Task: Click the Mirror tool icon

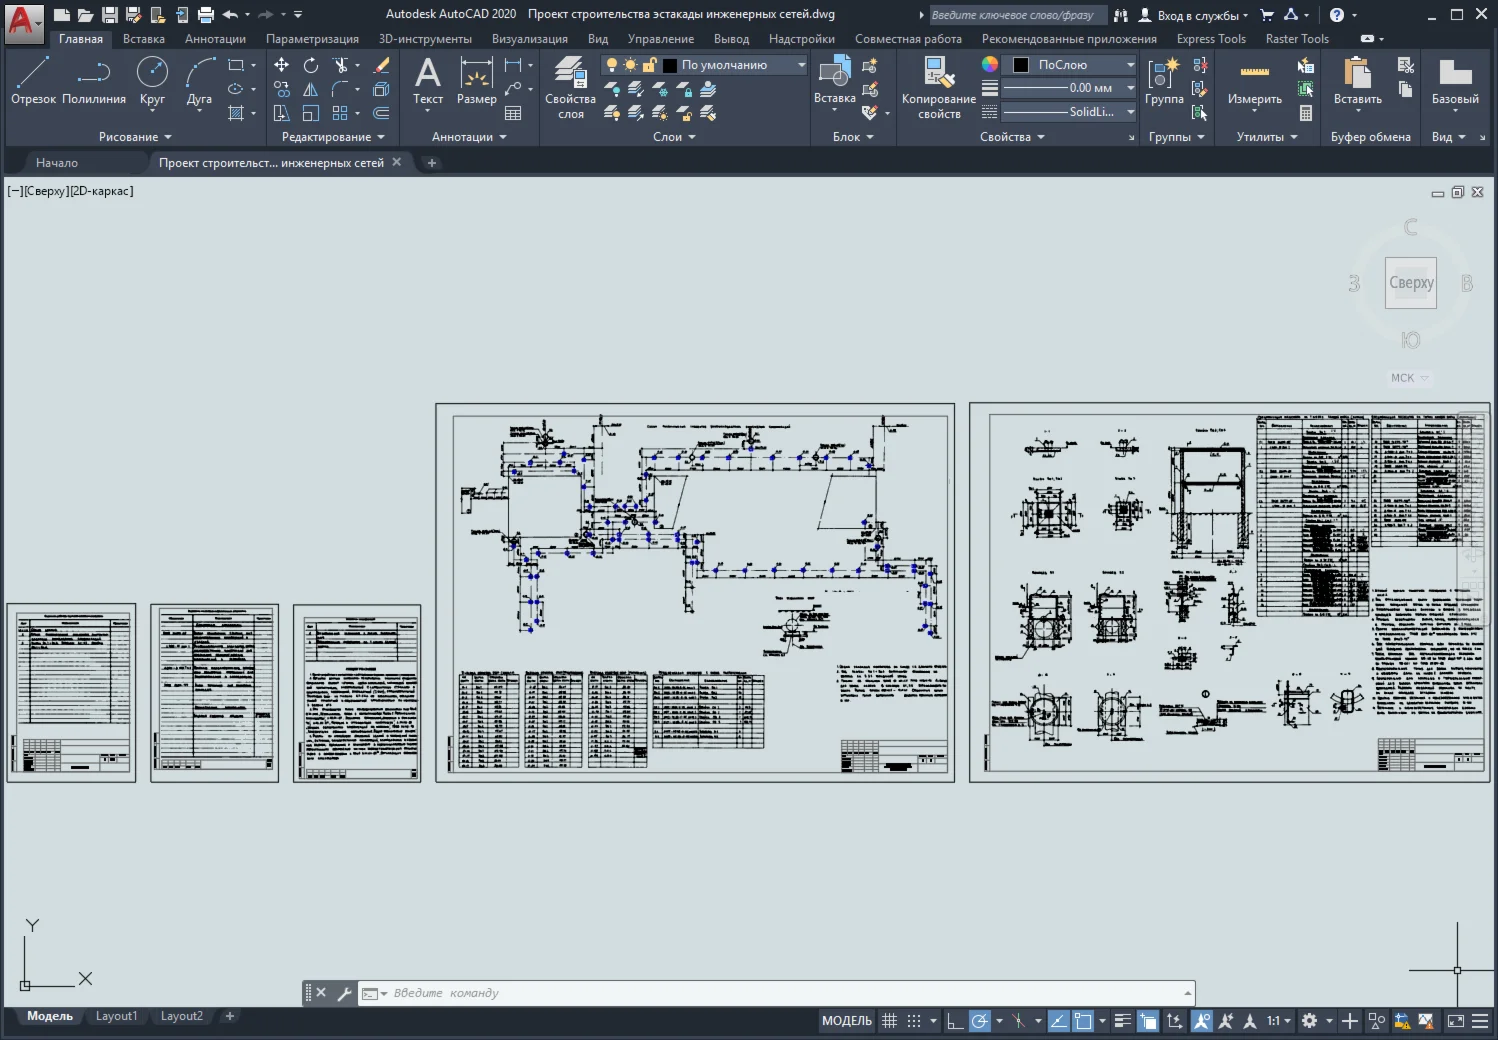Action: pos(311,89)
